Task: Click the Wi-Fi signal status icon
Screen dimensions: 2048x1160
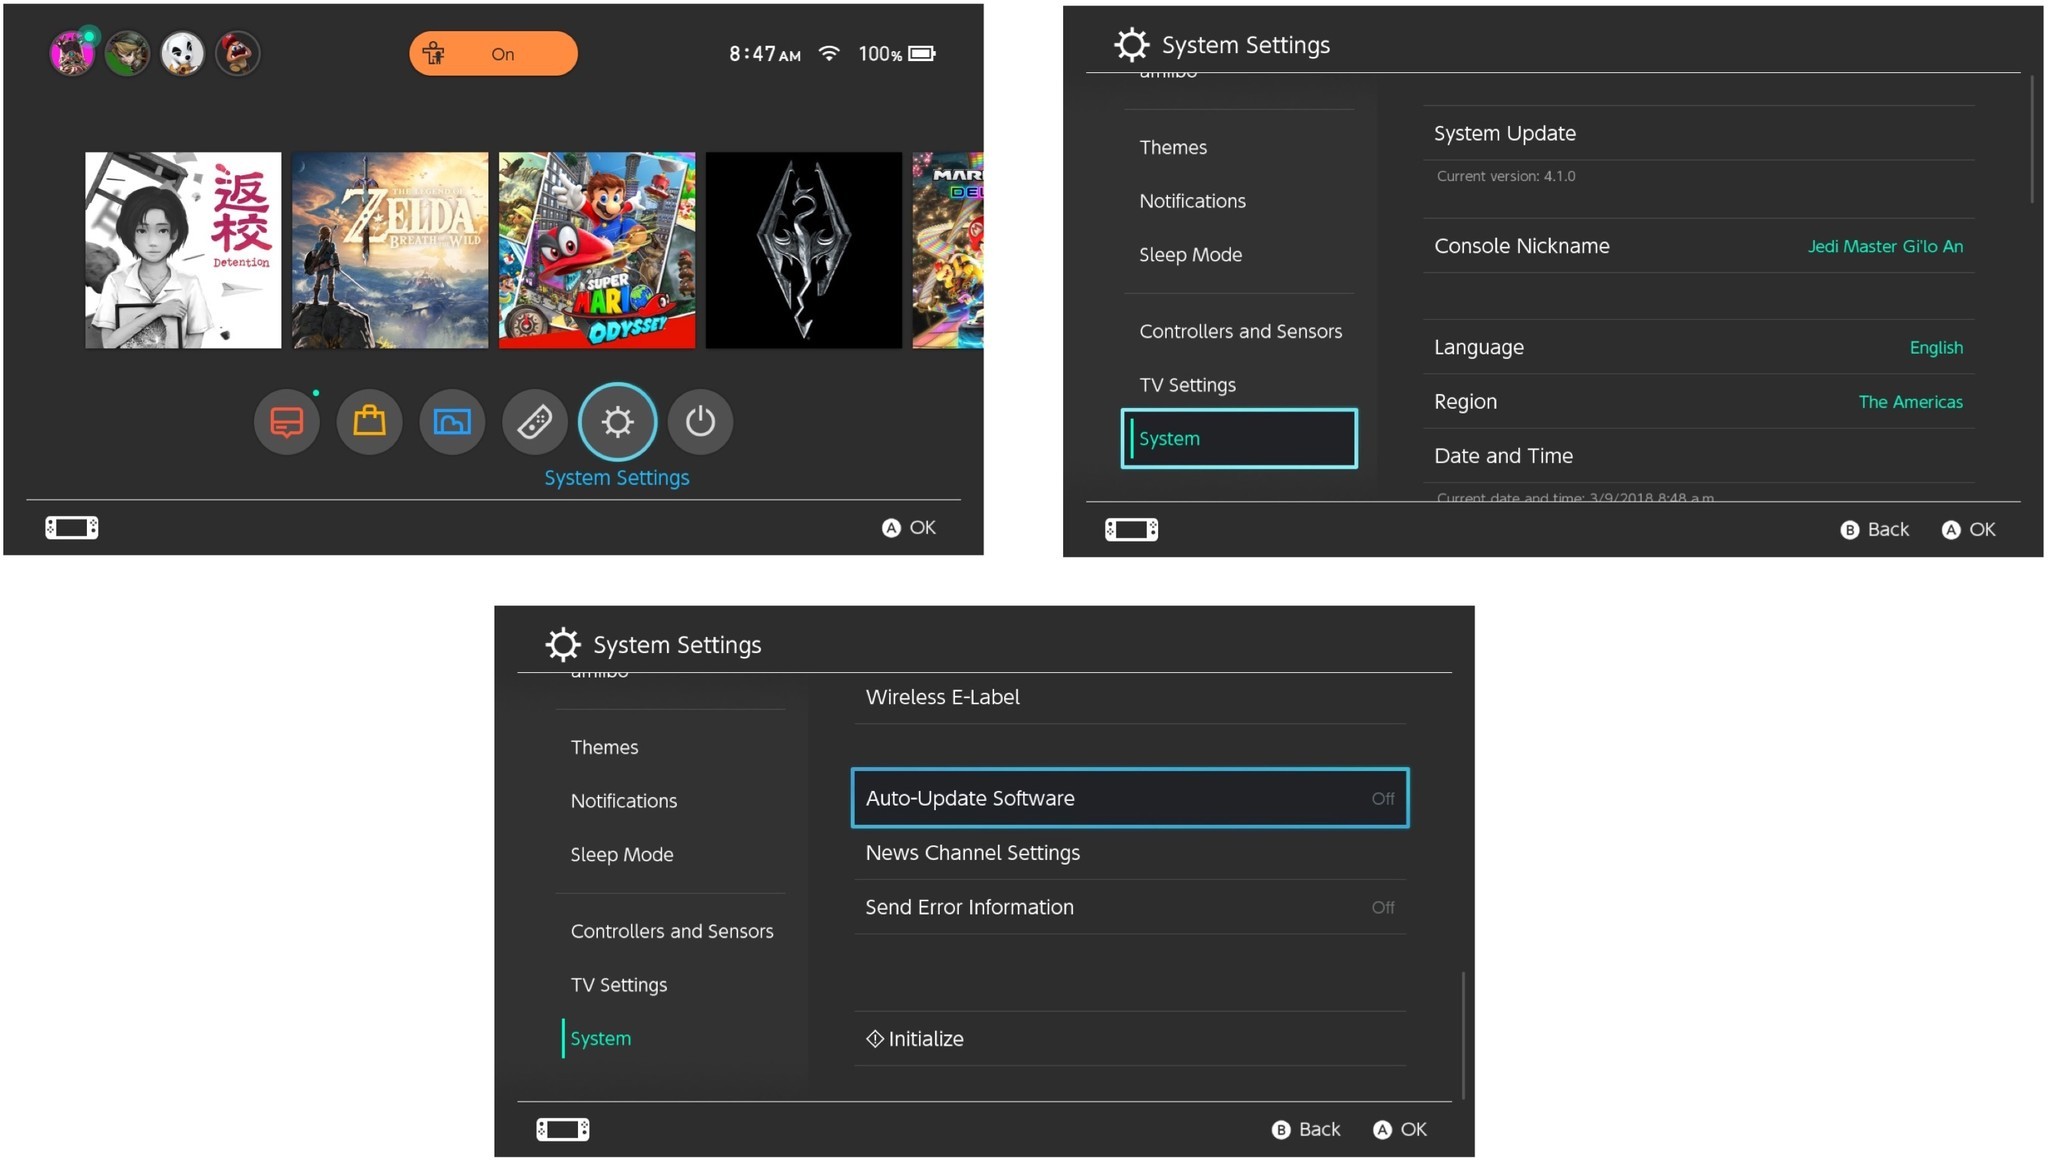Action: 828,53
